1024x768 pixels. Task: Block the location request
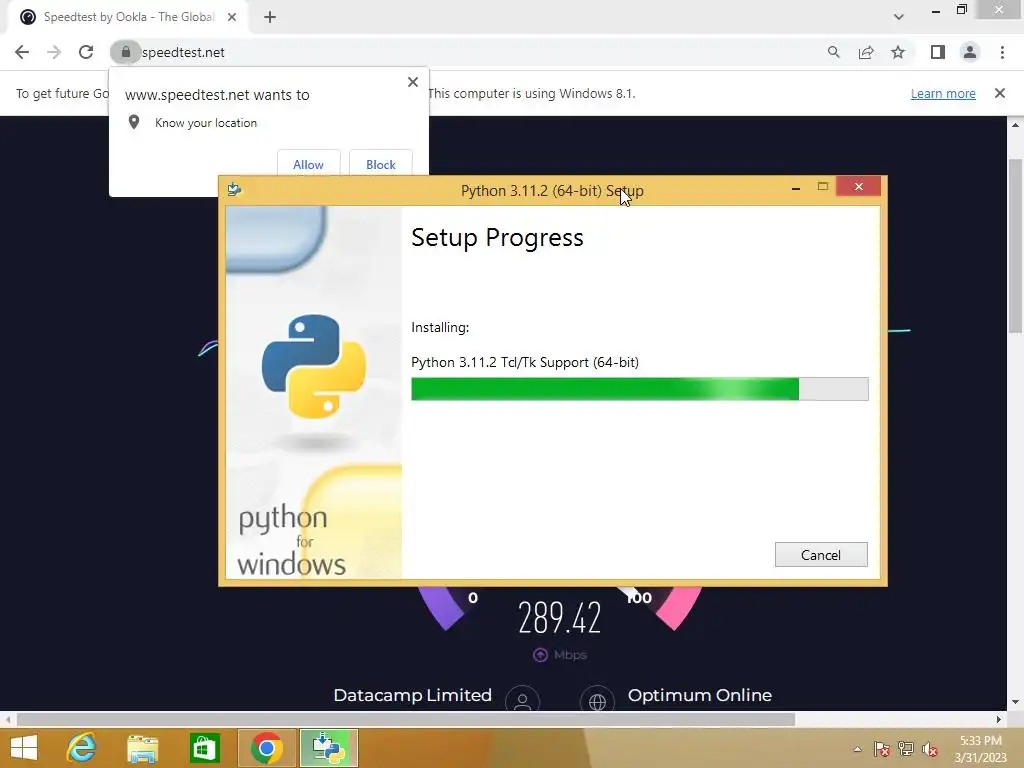(381, 165)
